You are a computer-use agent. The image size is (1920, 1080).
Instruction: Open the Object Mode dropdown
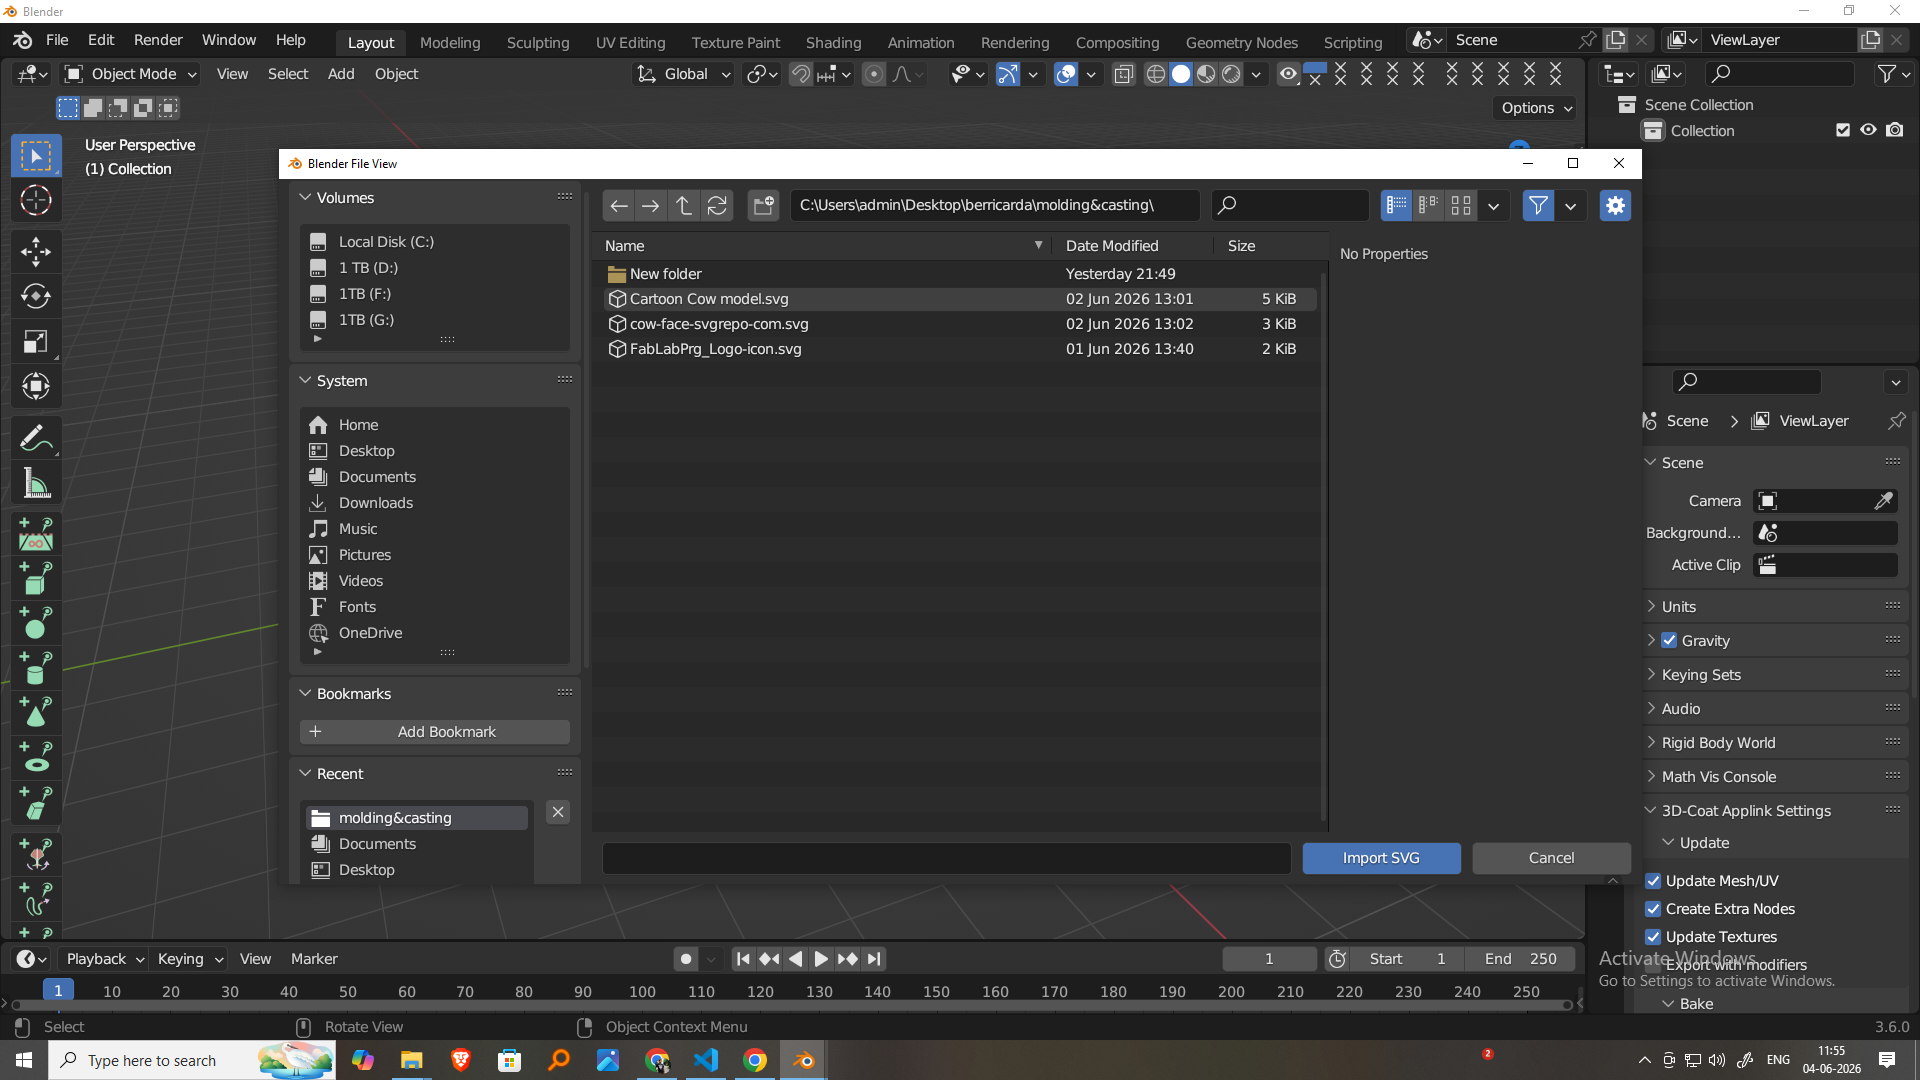coord(131,74)
